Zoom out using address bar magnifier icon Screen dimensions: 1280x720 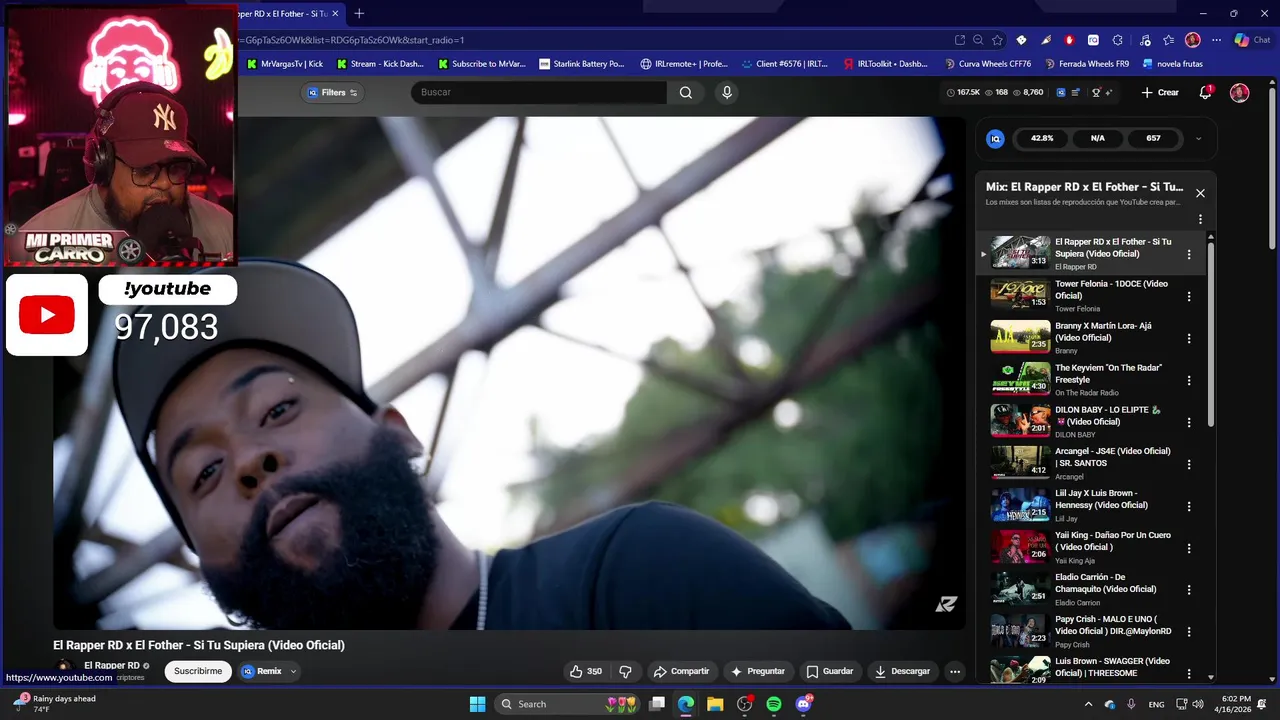coord(978,40)
